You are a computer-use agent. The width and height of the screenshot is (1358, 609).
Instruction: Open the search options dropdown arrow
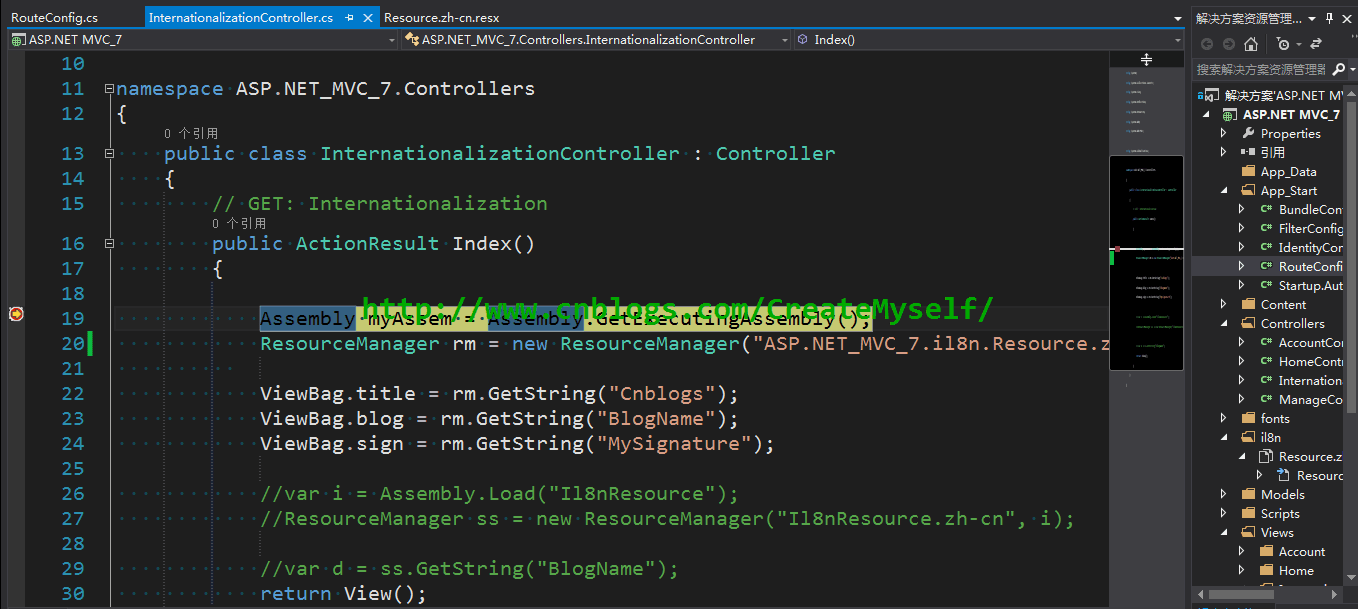pyautogui.click(x=1351, y=69)
